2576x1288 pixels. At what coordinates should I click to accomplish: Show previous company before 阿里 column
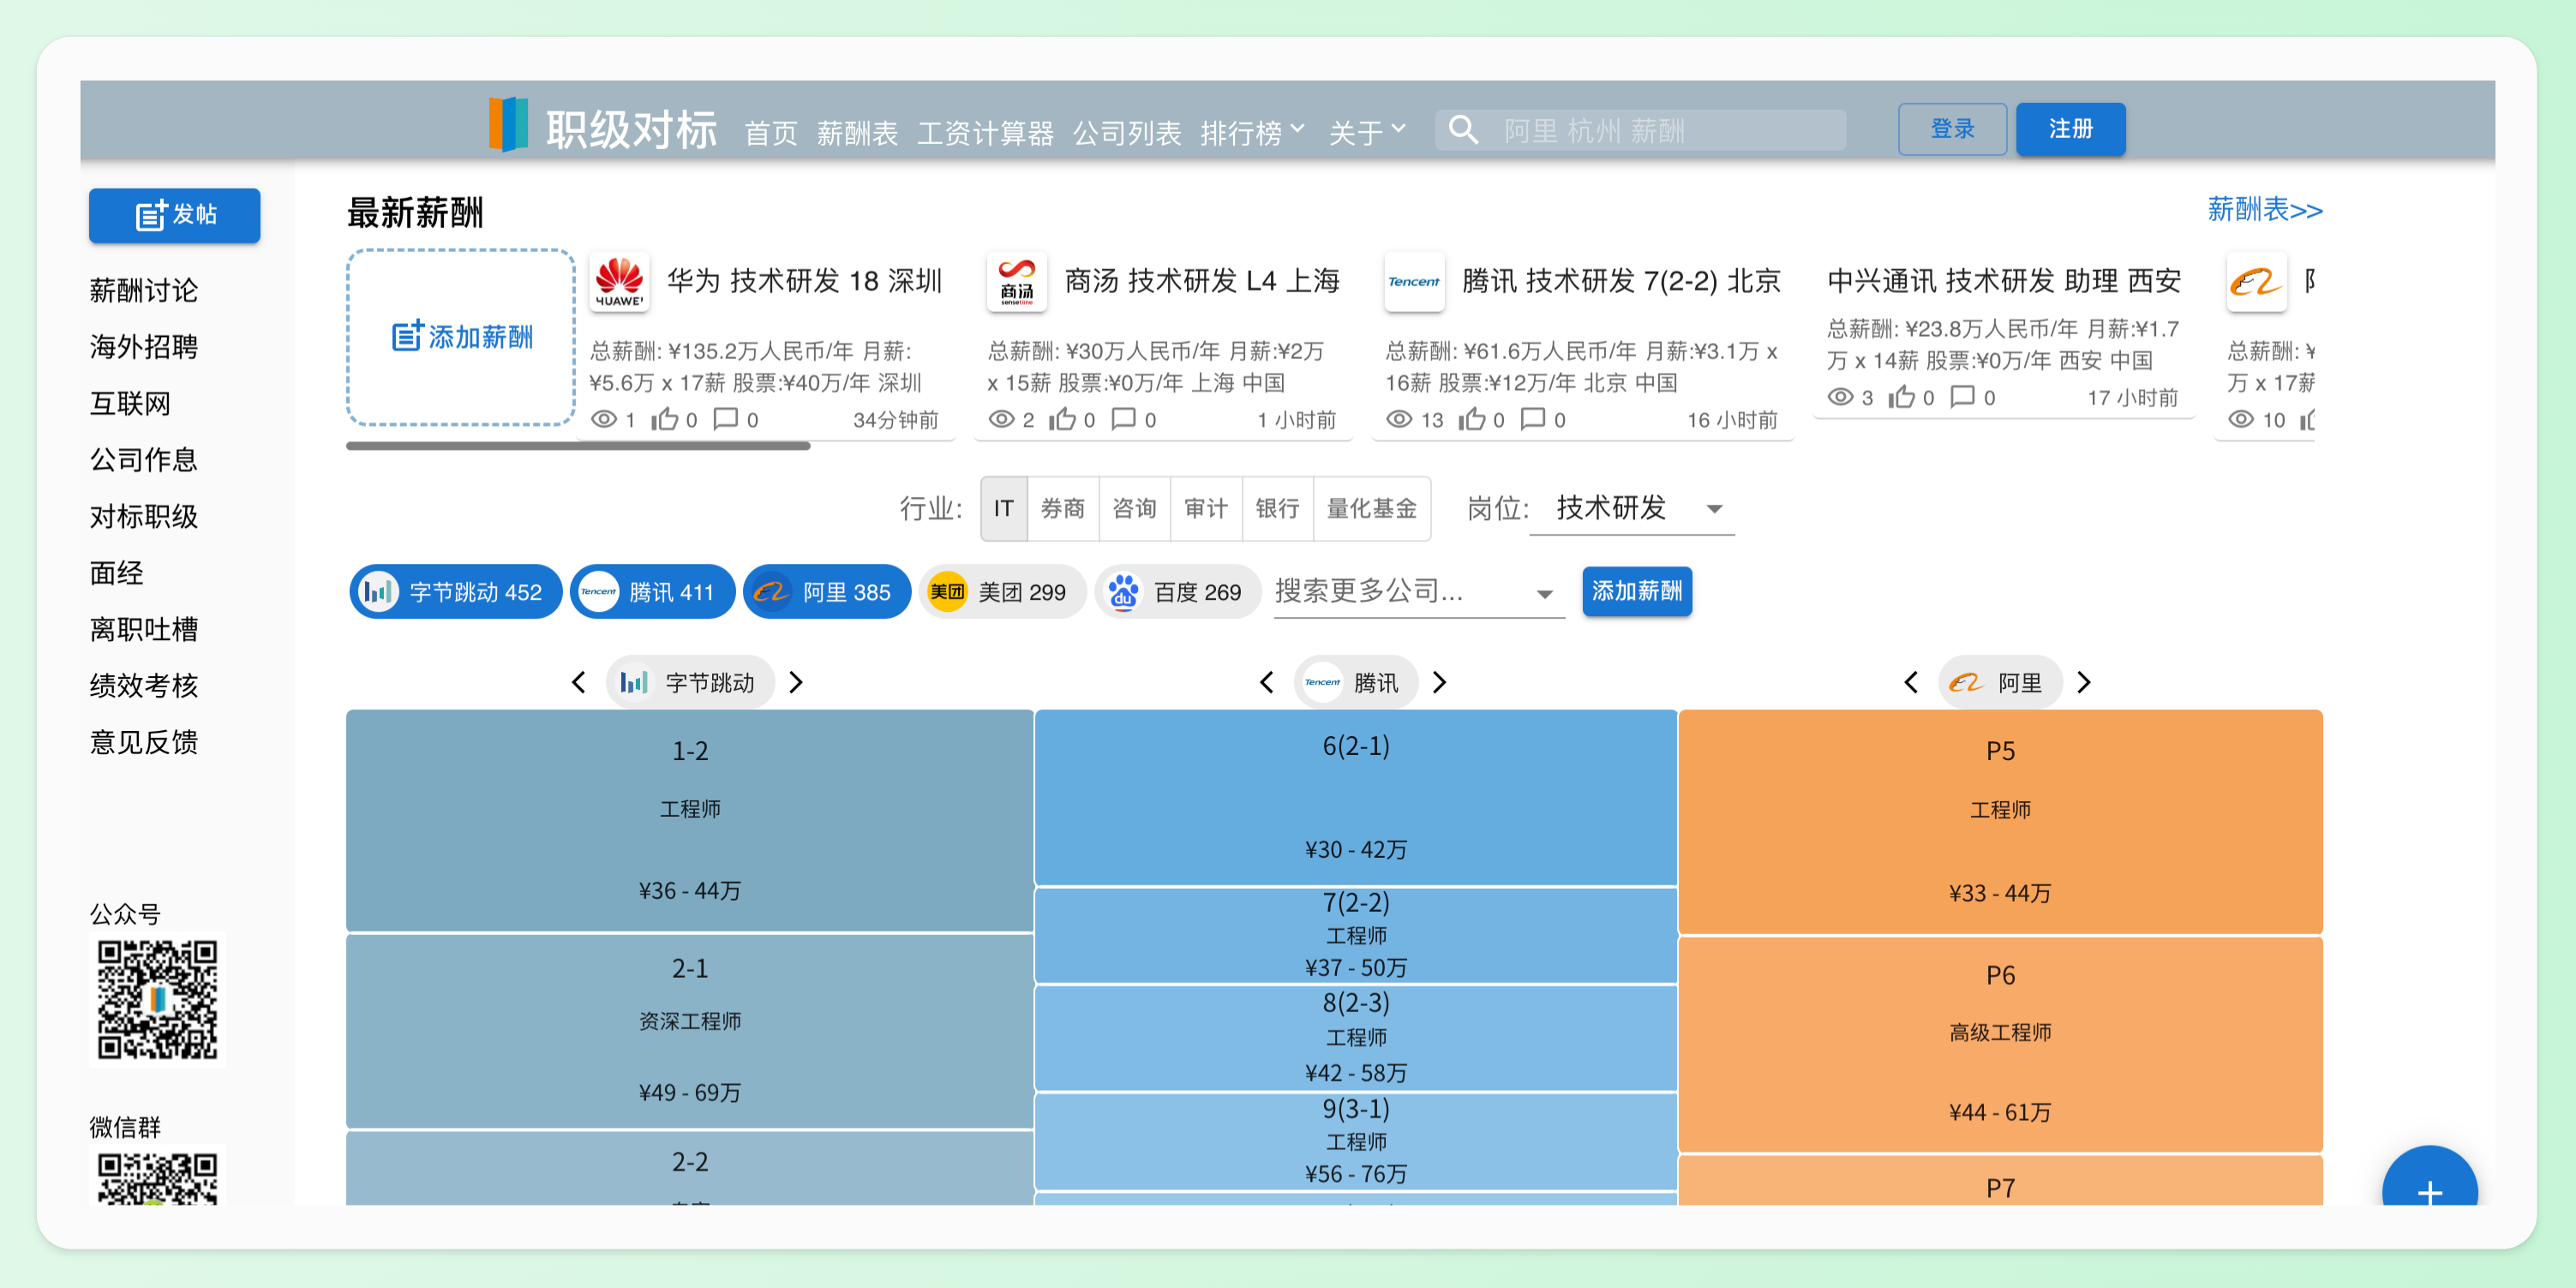[1910, 682]
